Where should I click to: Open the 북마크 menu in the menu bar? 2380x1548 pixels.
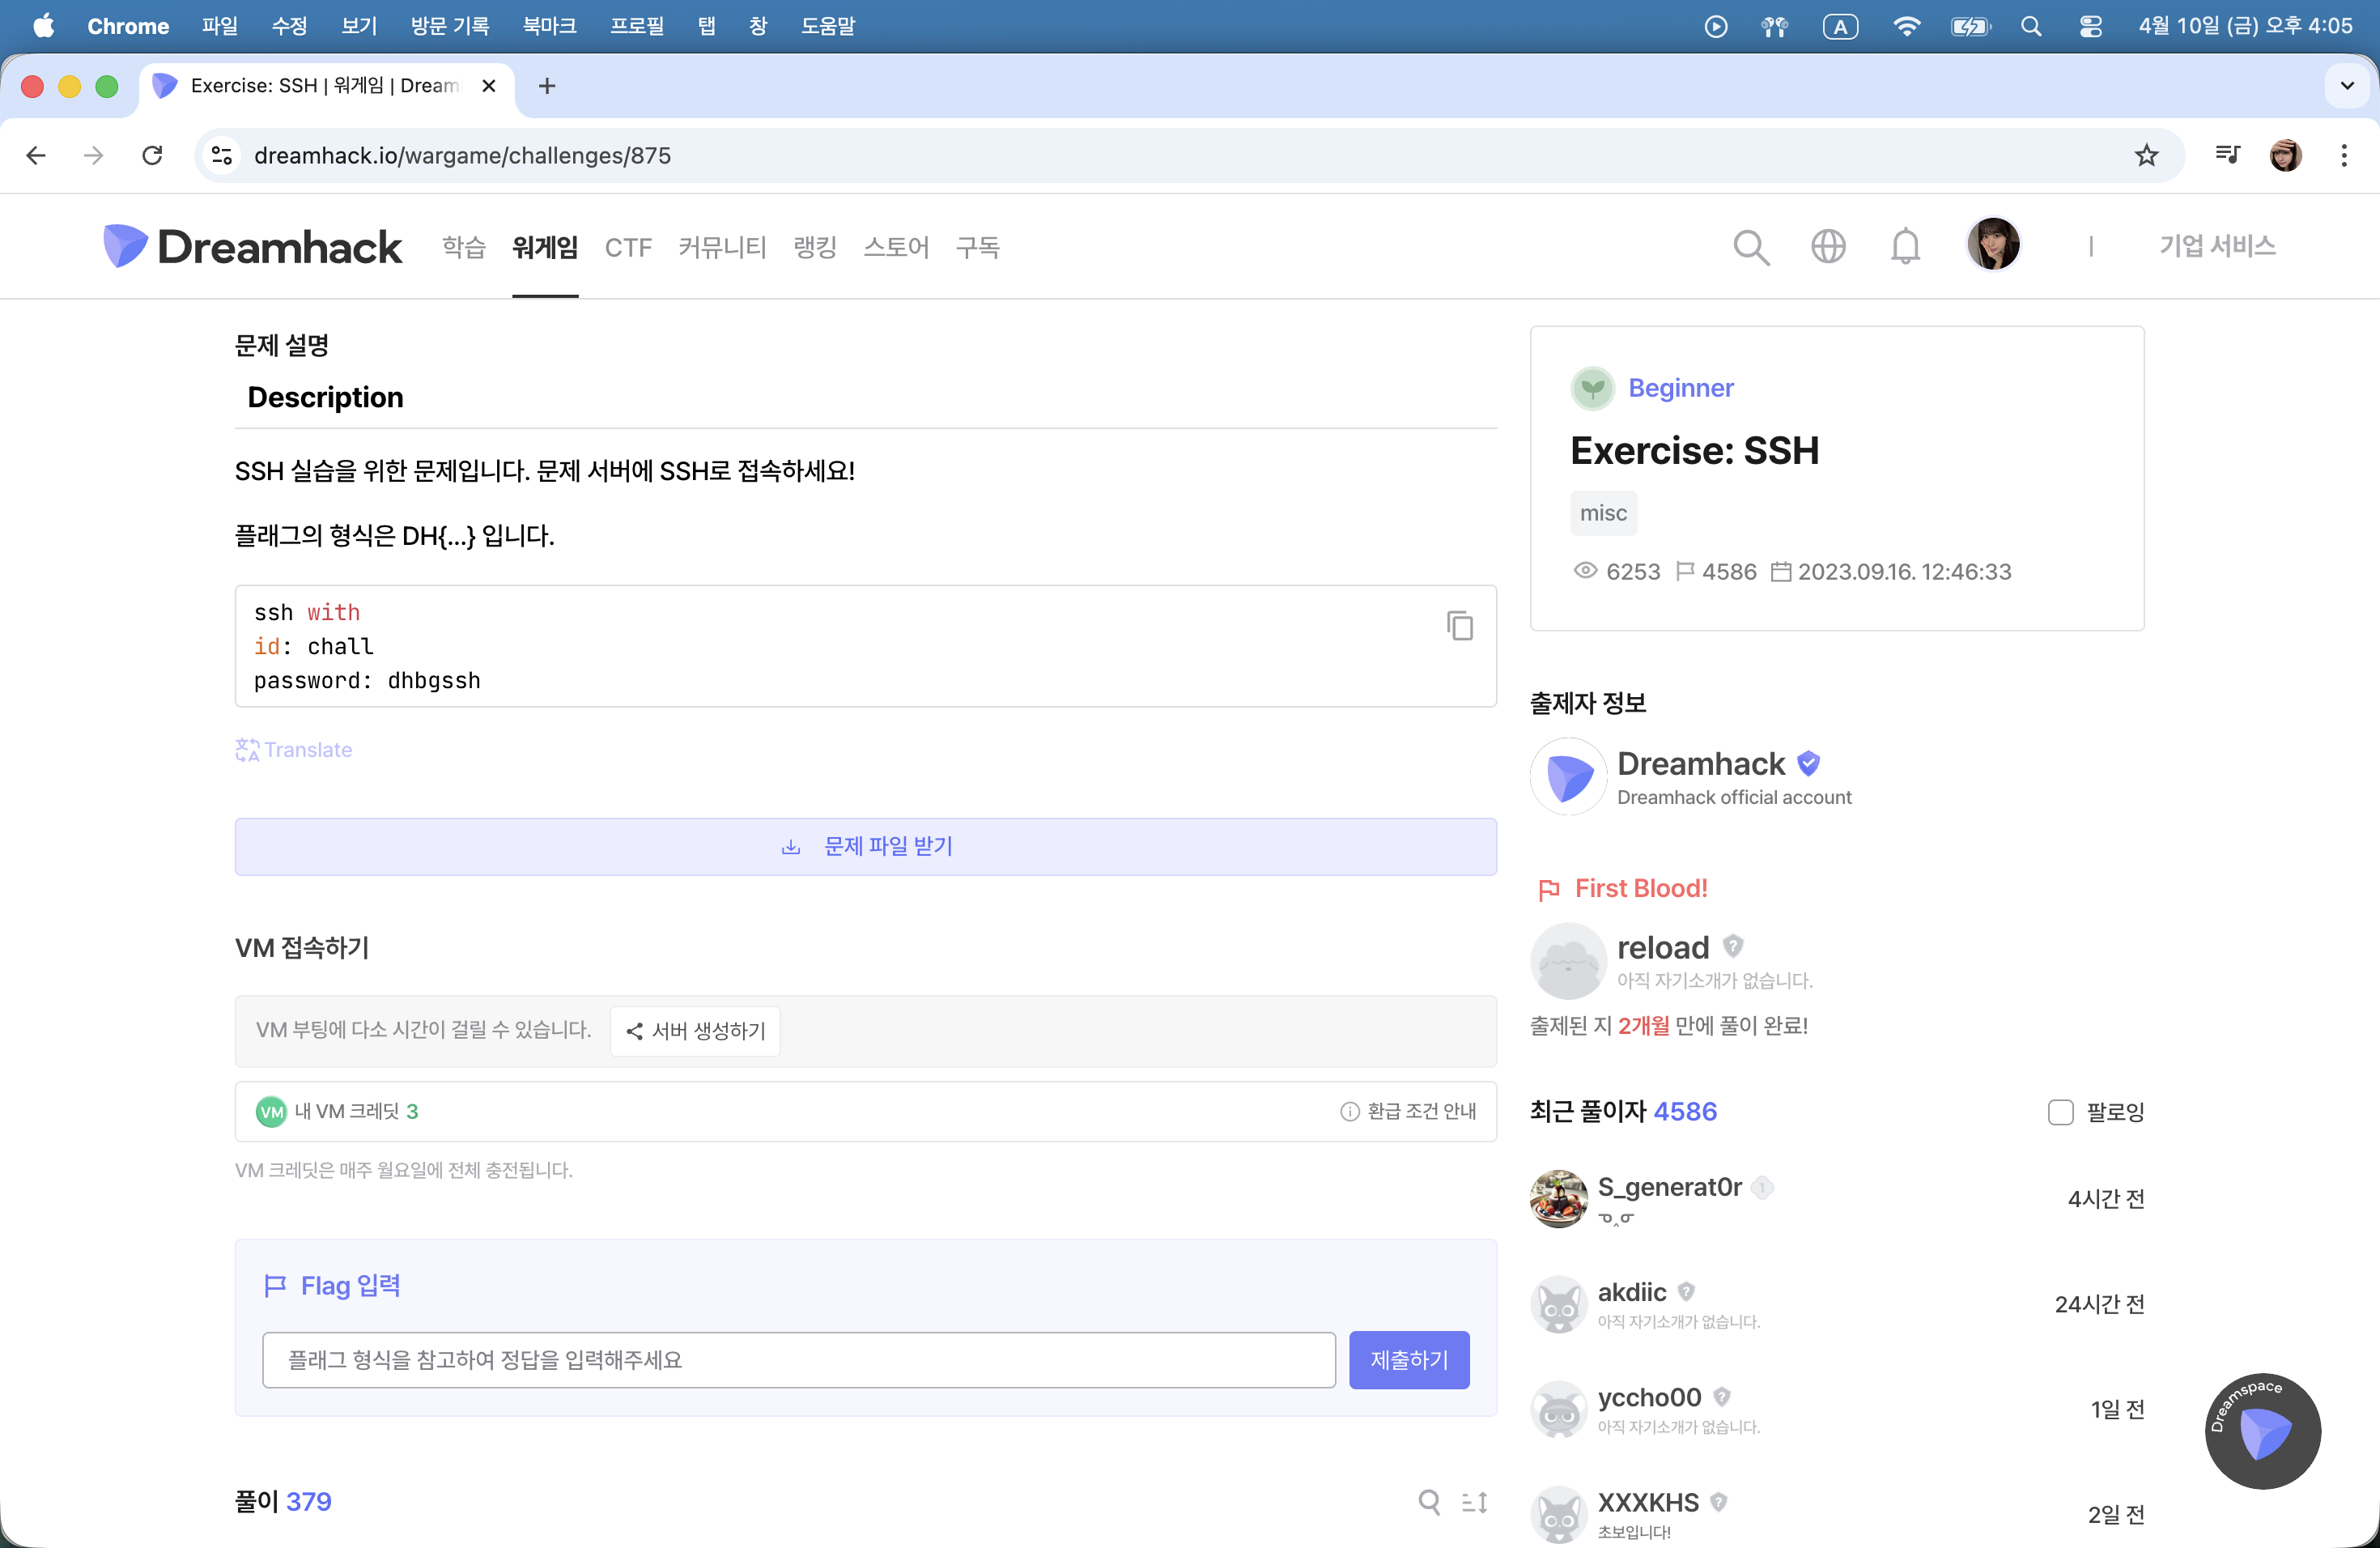click(x=549, y=27)
